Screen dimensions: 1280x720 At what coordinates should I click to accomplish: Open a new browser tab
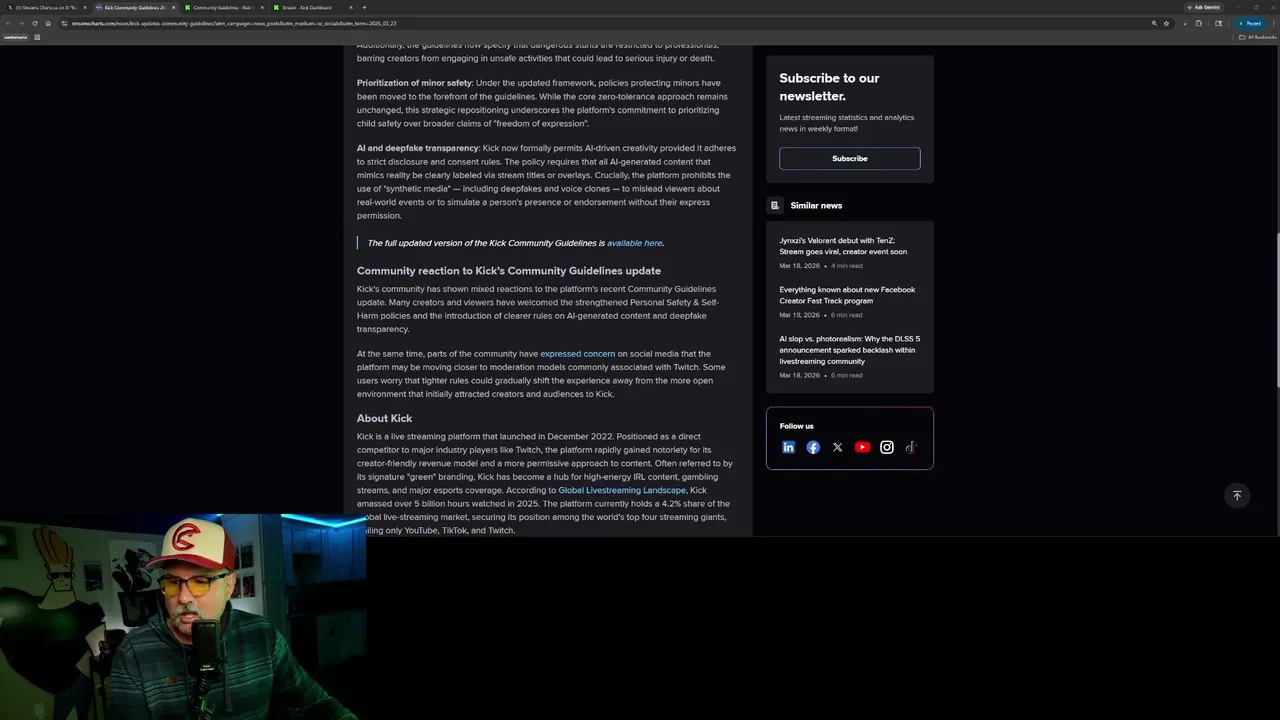364,7
